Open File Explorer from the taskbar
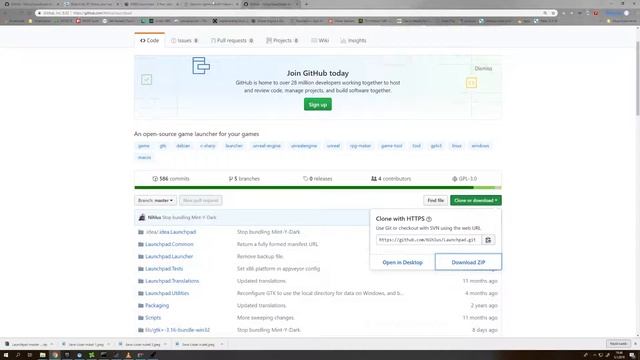640x360 pixels. tap(42, 355)
